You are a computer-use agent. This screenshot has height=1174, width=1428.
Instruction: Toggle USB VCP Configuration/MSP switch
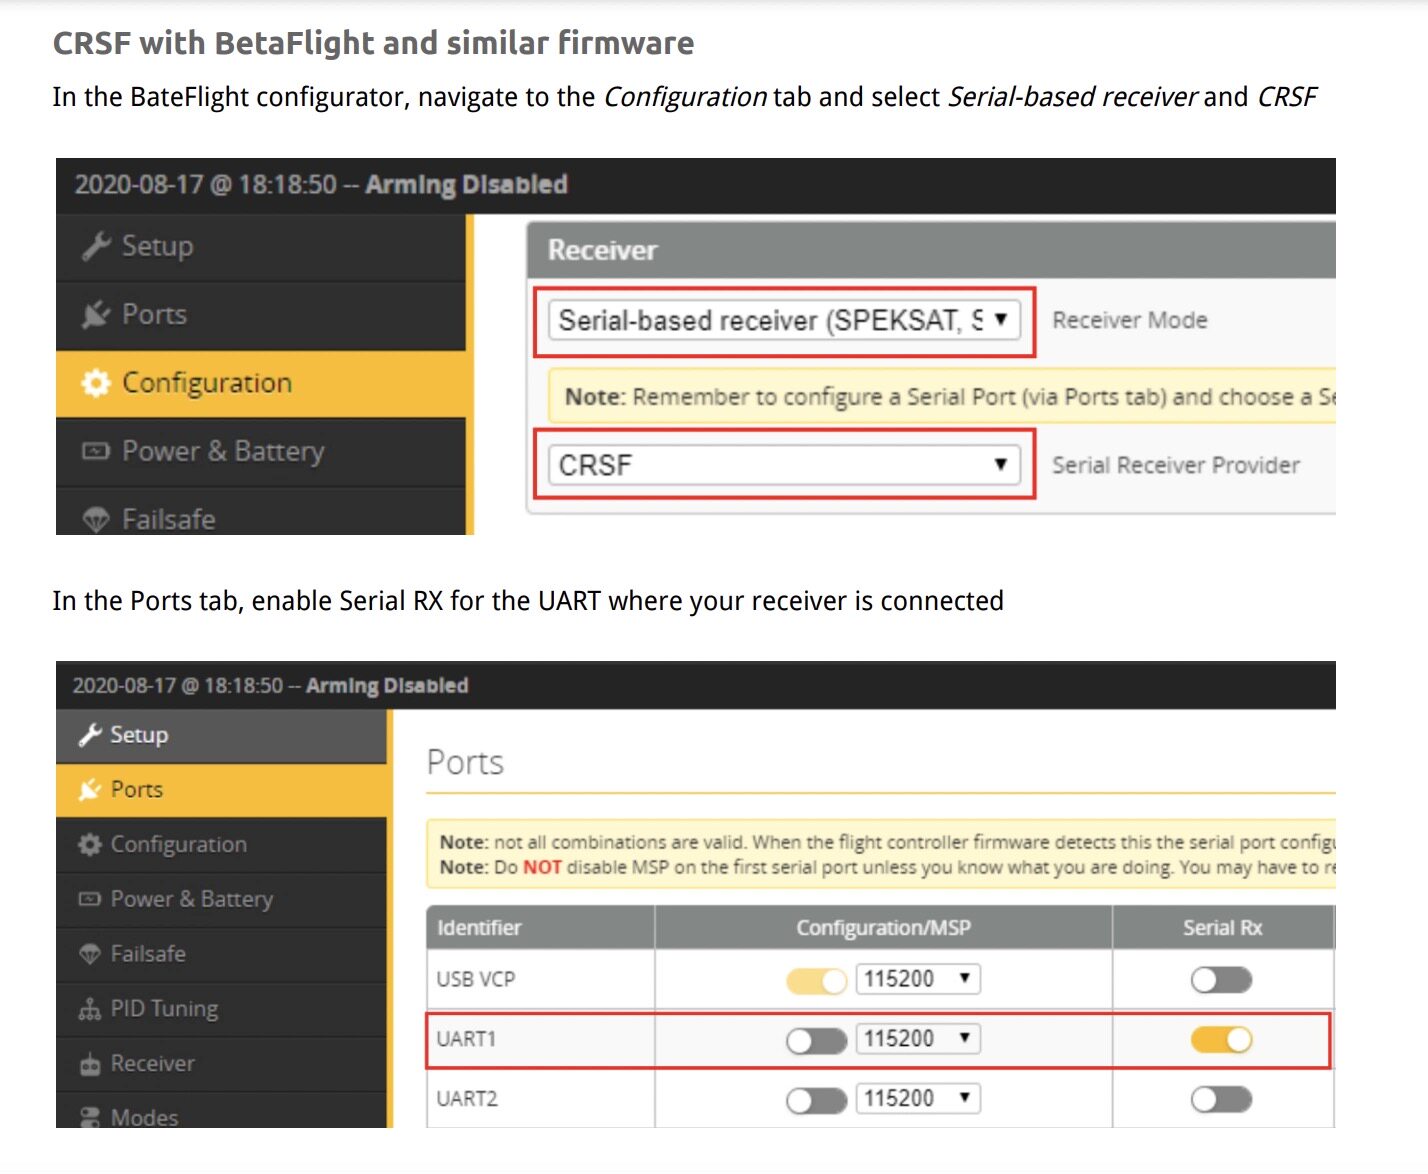click(817, 981)
